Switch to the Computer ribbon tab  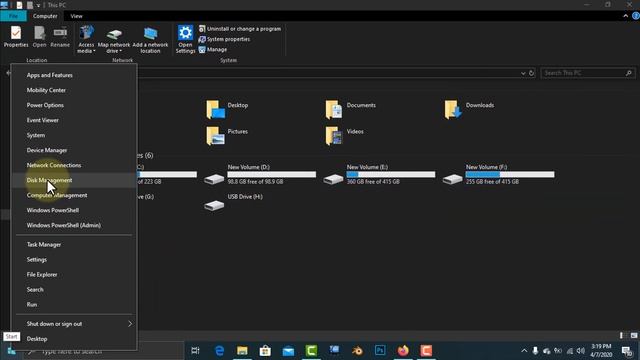(x=45, y=16)
